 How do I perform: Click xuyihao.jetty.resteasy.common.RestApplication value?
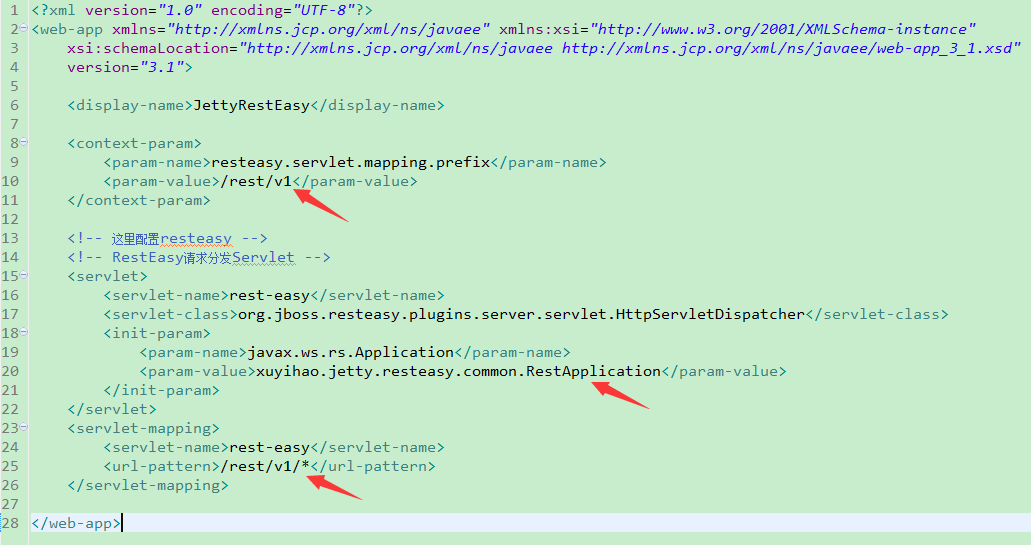(x=458, y=371)
